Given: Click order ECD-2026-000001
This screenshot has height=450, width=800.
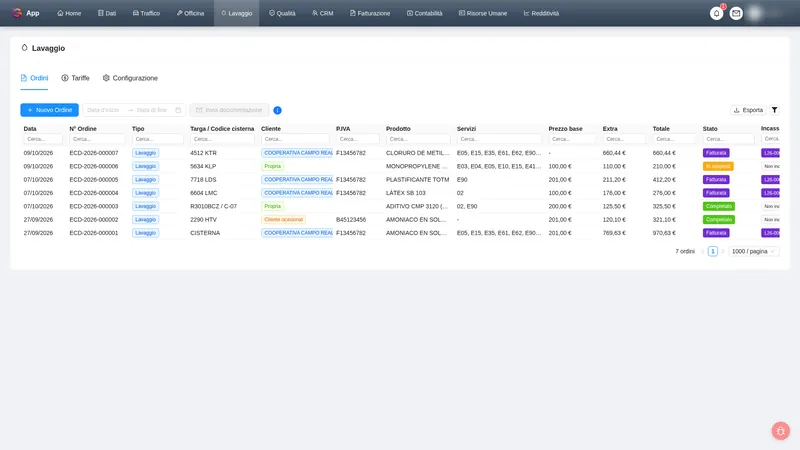Looking at the screenshot, I should (x=94, y=233).
